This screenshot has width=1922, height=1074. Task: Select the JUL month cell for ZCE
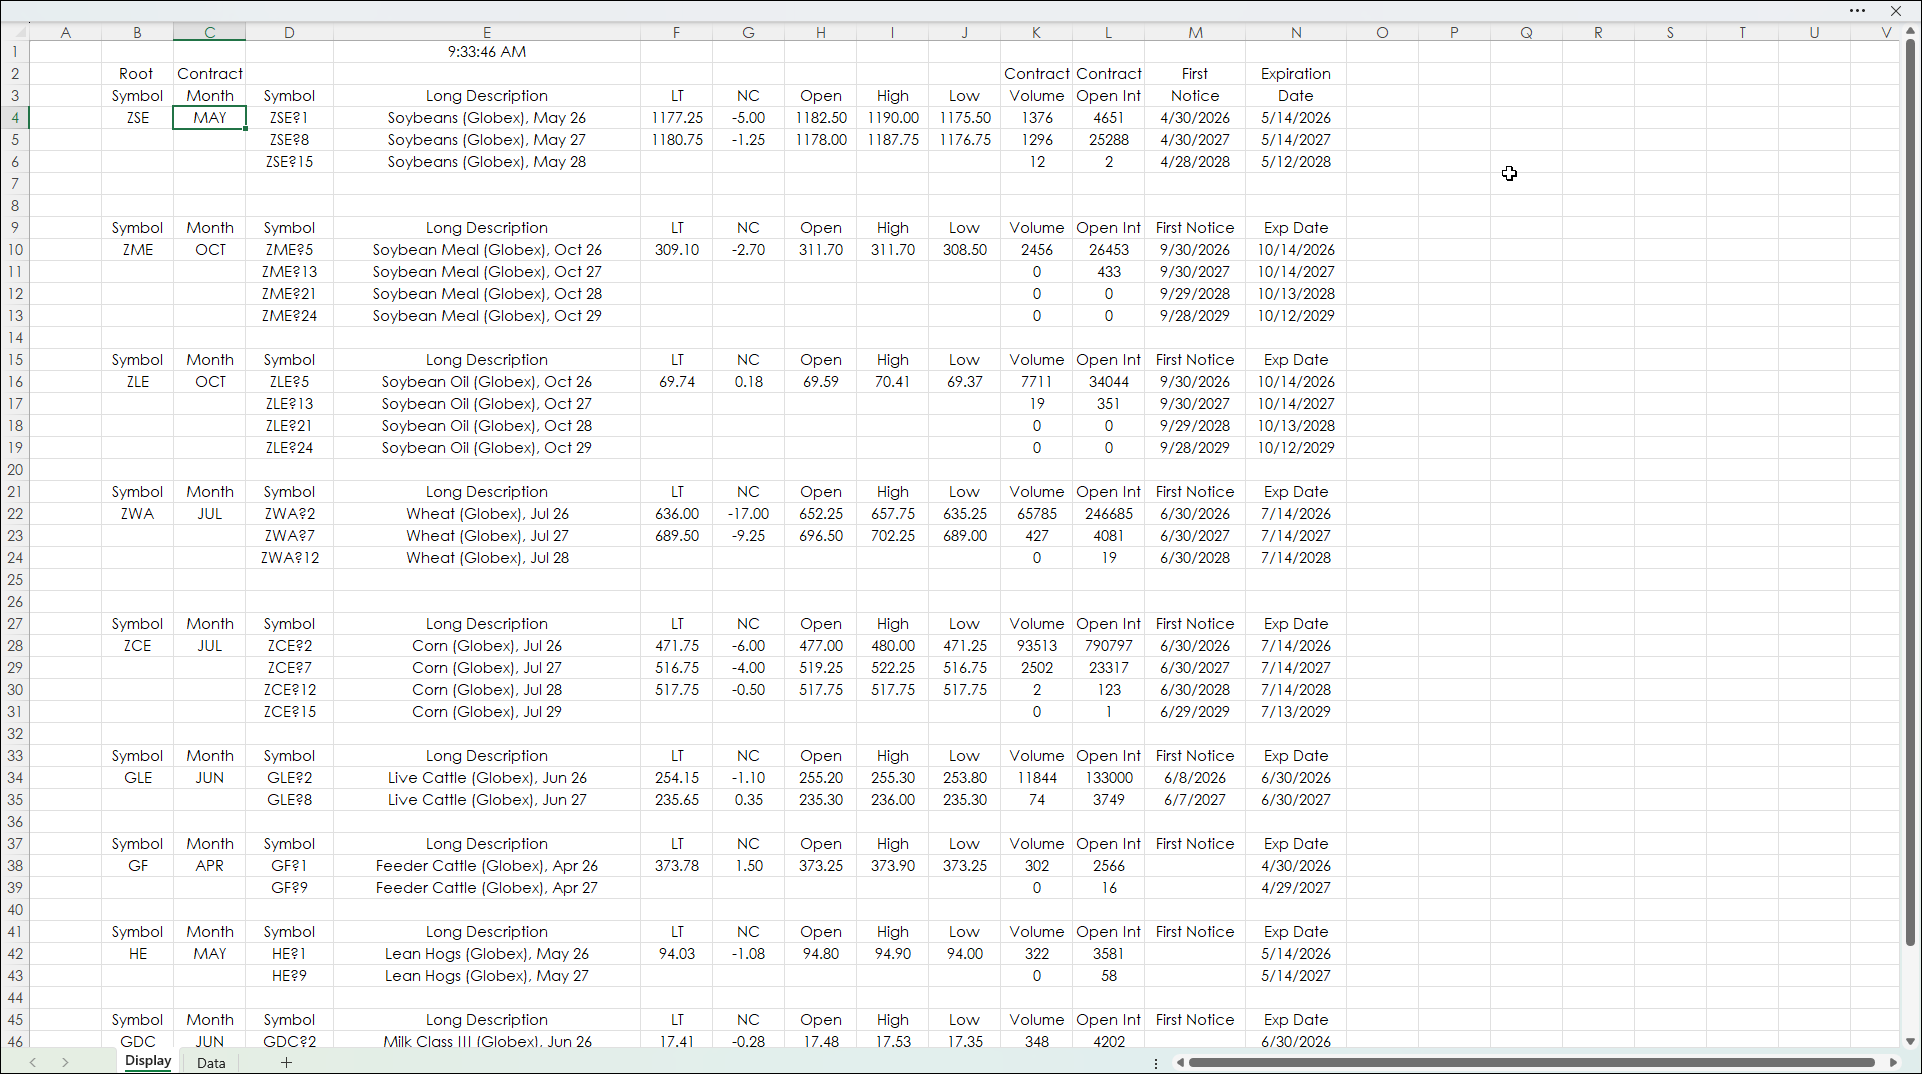pos(210,646)
